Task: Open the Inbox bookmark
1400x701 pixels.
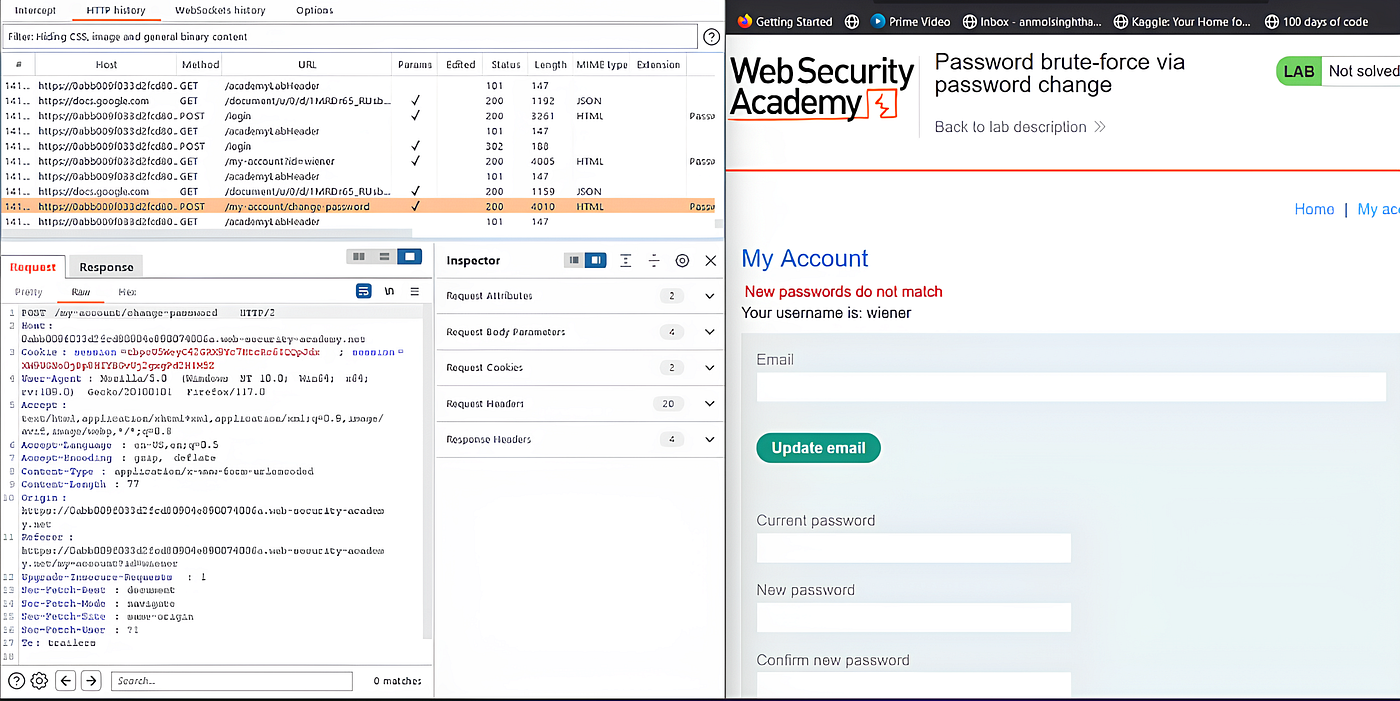Action: coord(1030,21)
